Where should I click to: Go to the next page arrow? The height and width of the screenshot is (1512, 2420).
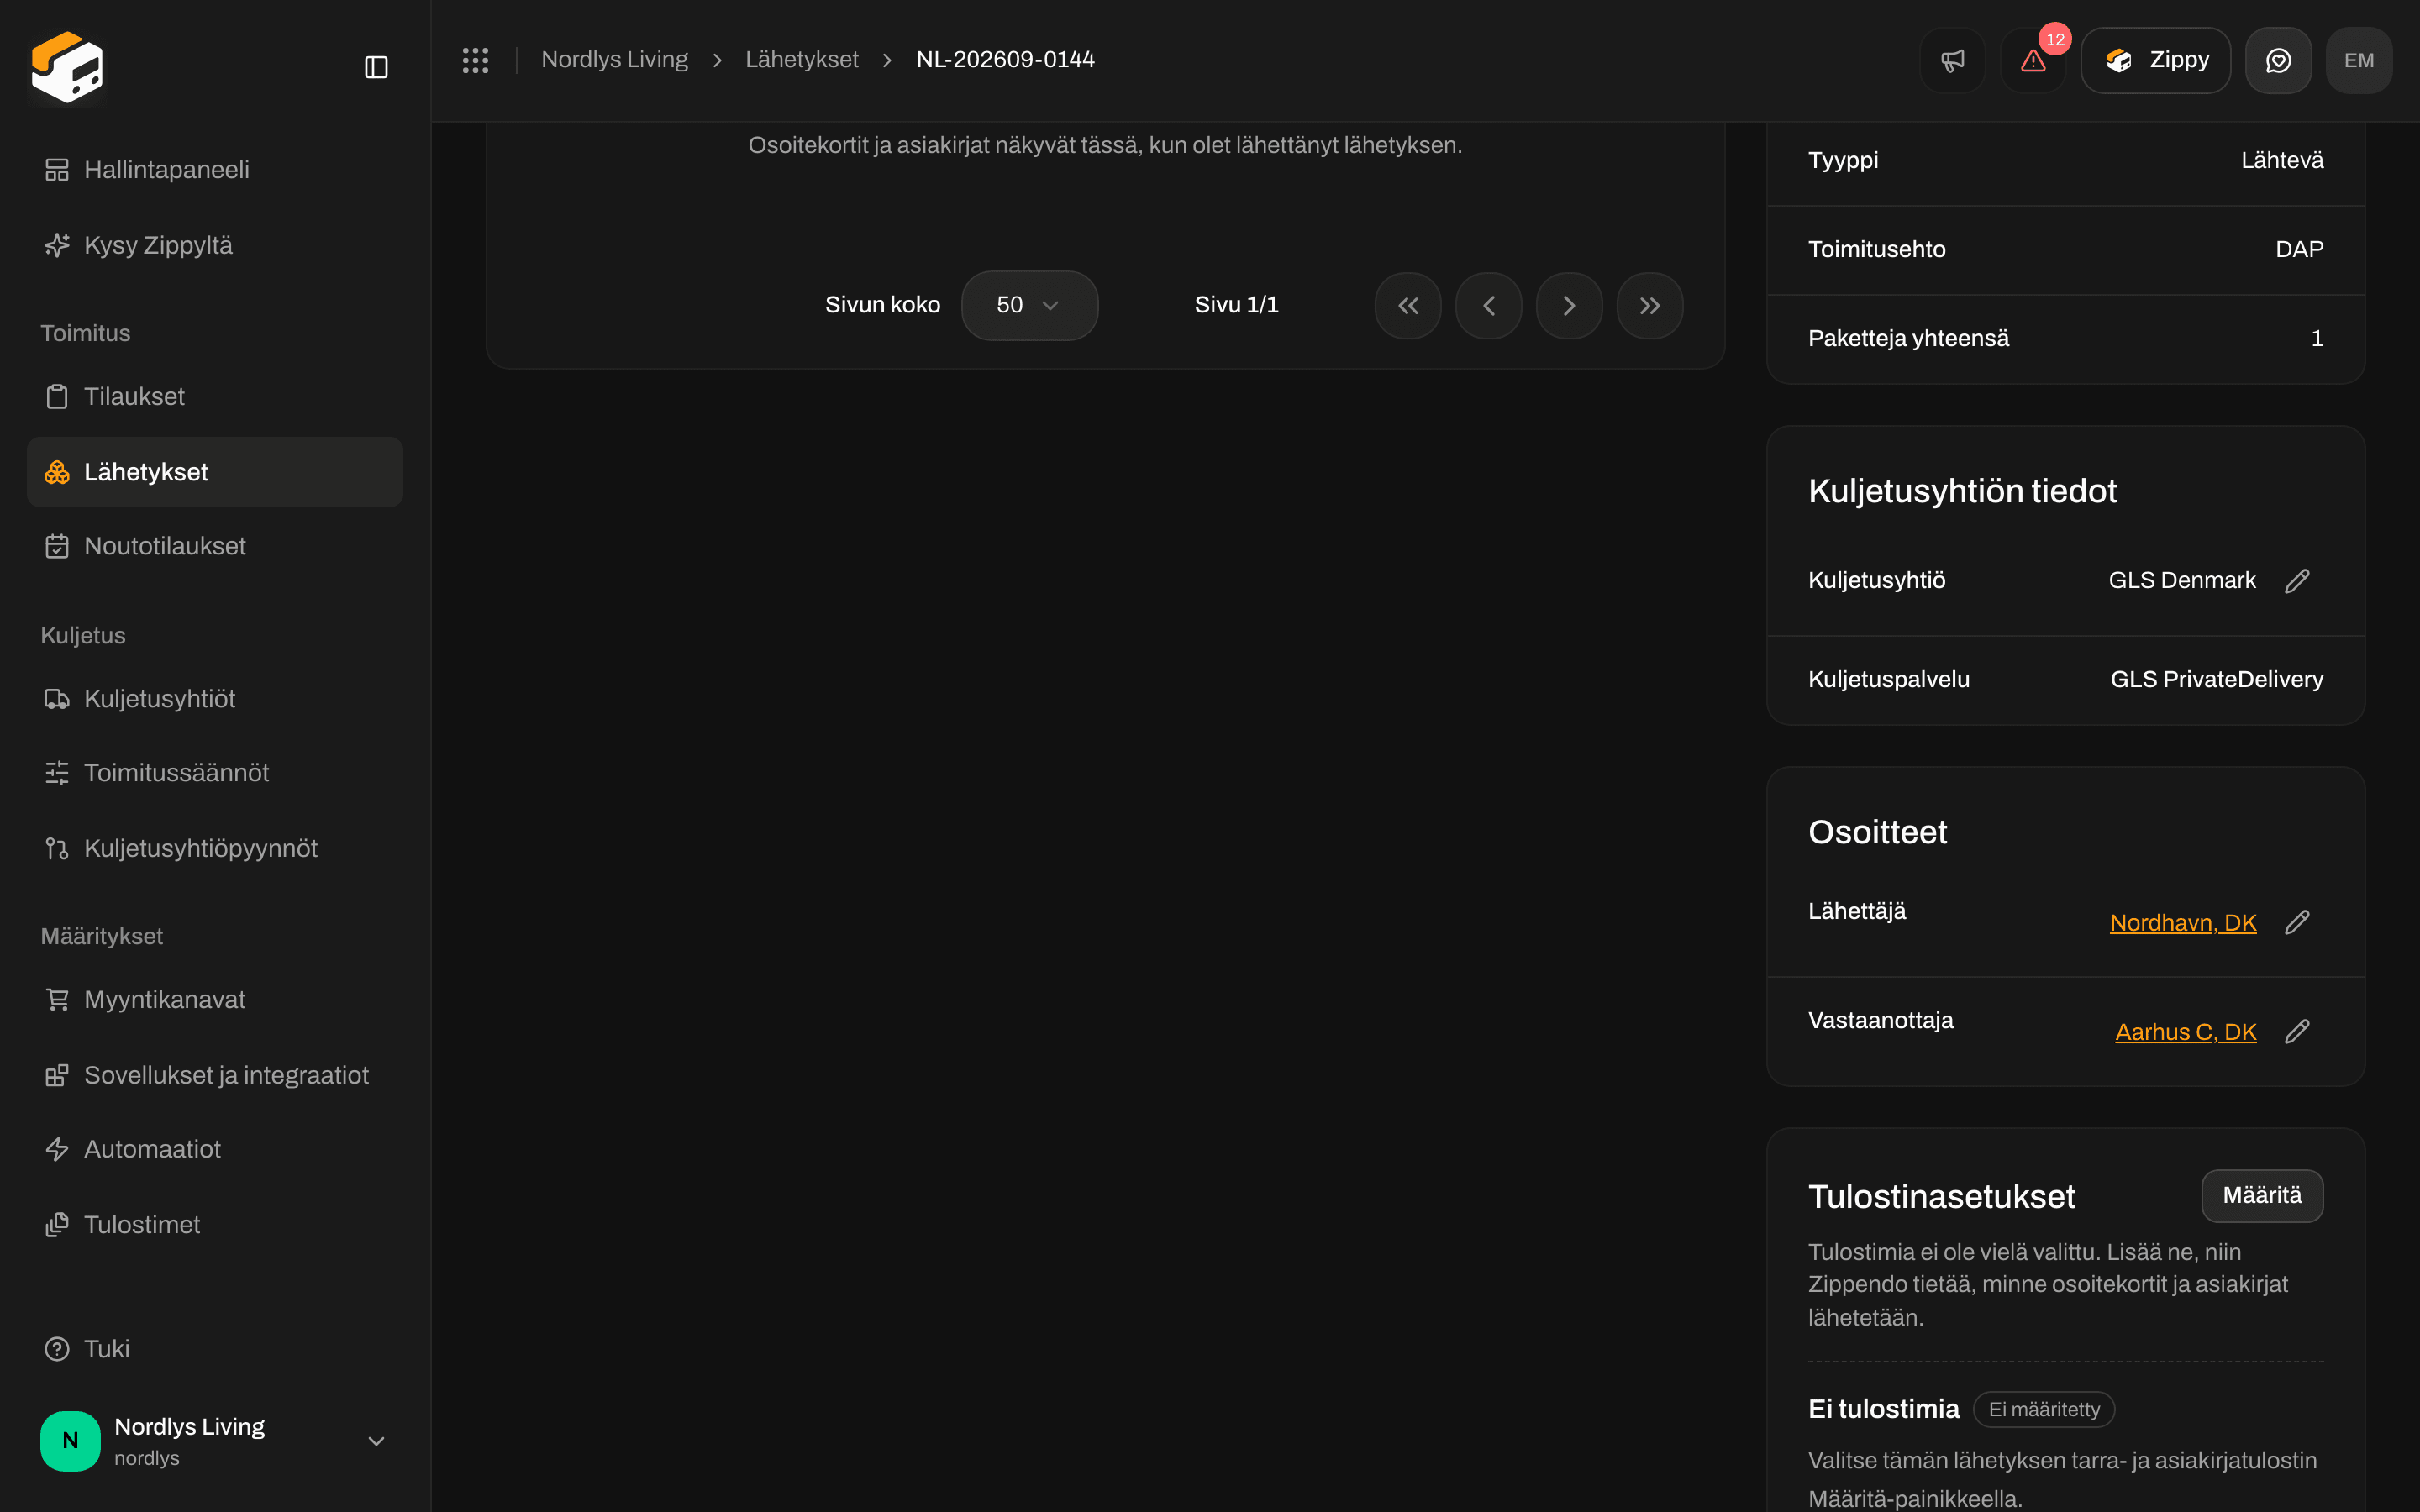coord(1569,305)
